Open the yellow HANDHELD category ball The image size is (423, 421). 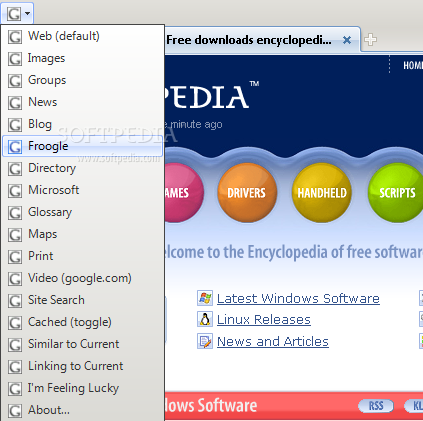coord(322,193)
